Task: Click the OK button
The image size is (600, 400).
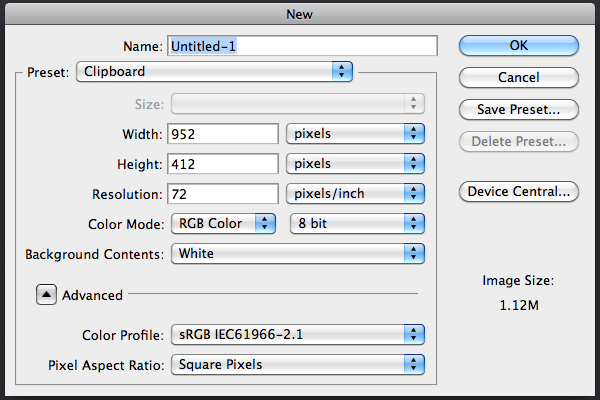Action: point(518,46)
